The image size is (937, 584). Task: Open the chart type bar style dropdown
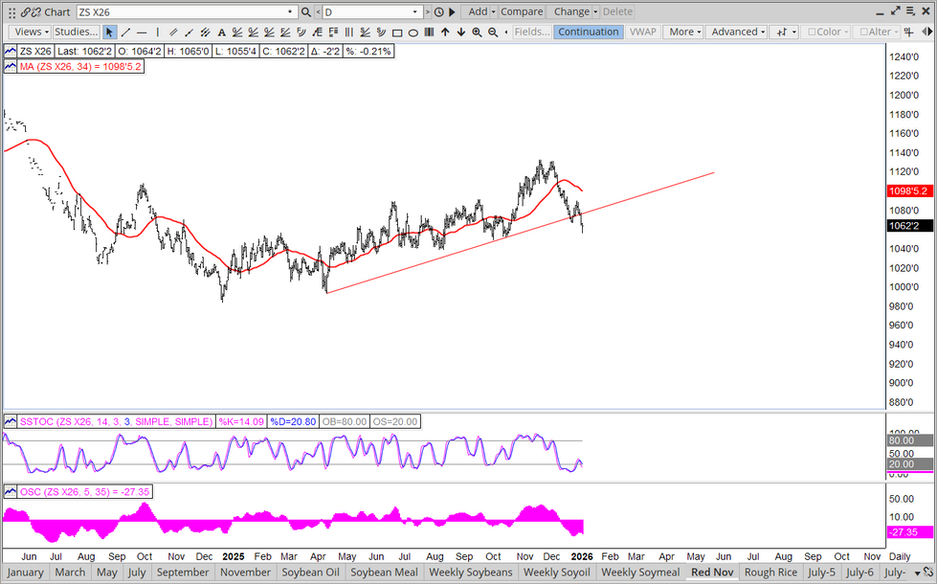click(x=785, y=32)
